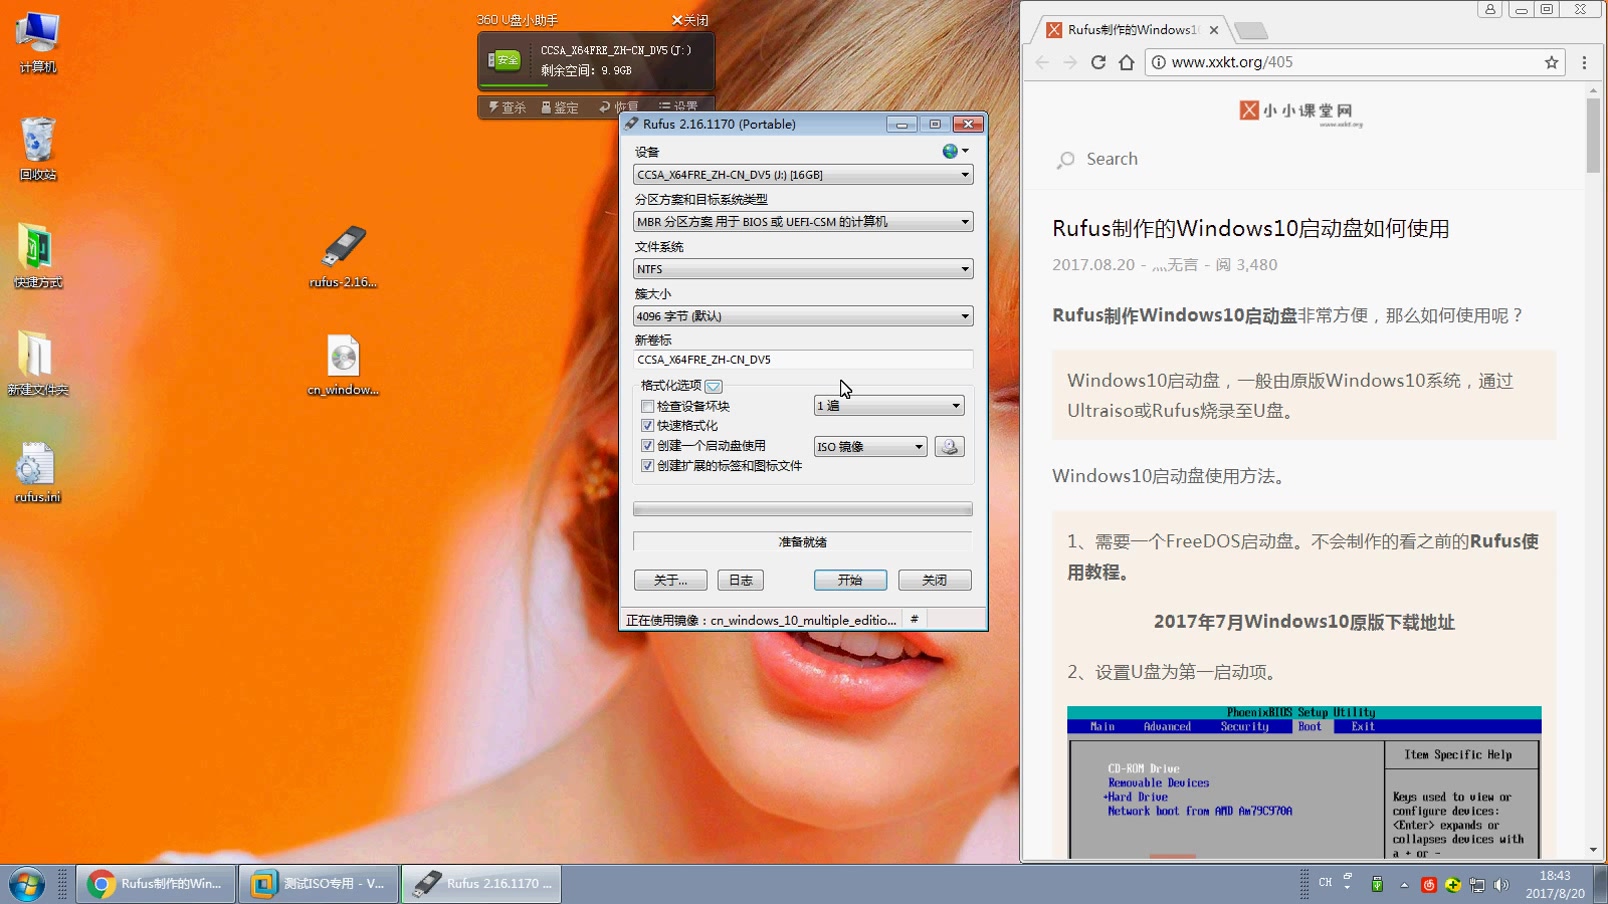Toggle 创建一个启动盘使用 checkbox

click(648, 446)
